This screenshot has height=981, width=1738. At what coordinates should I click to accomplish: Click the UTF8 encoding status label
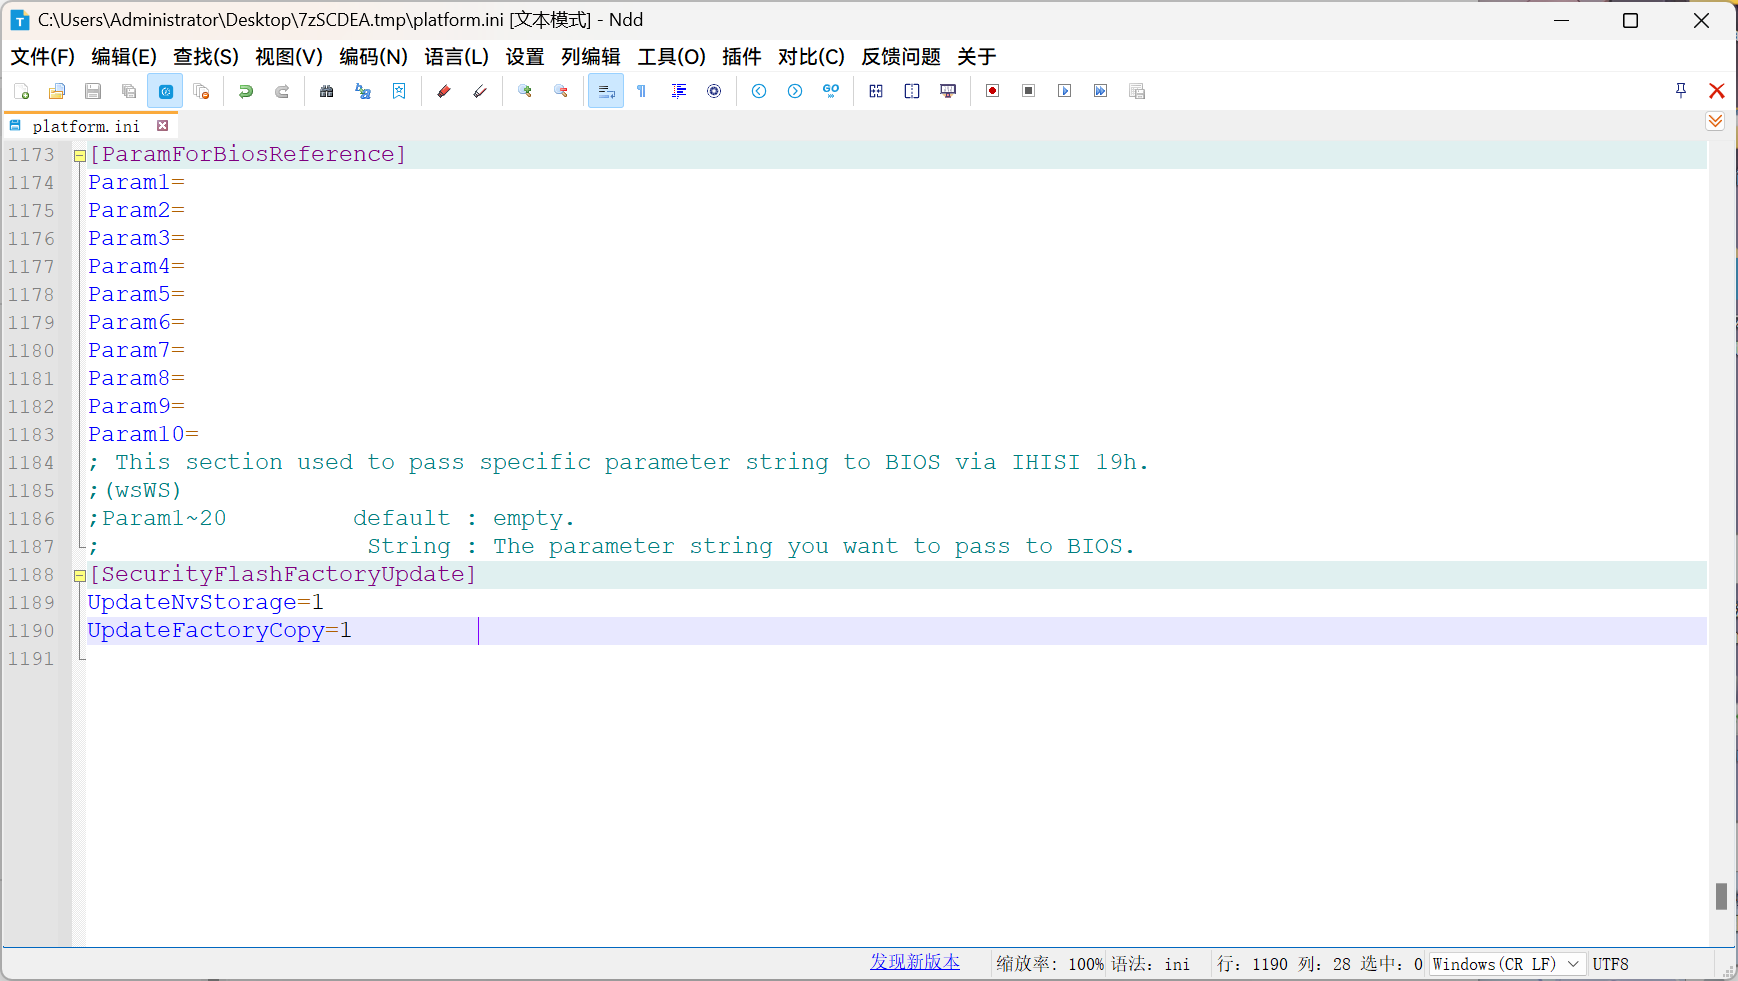pos(1611,964)
